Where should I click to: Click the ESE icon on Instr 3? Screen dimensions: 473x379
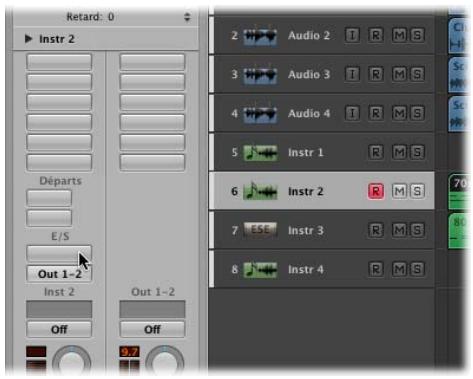(x=260, y=230)
